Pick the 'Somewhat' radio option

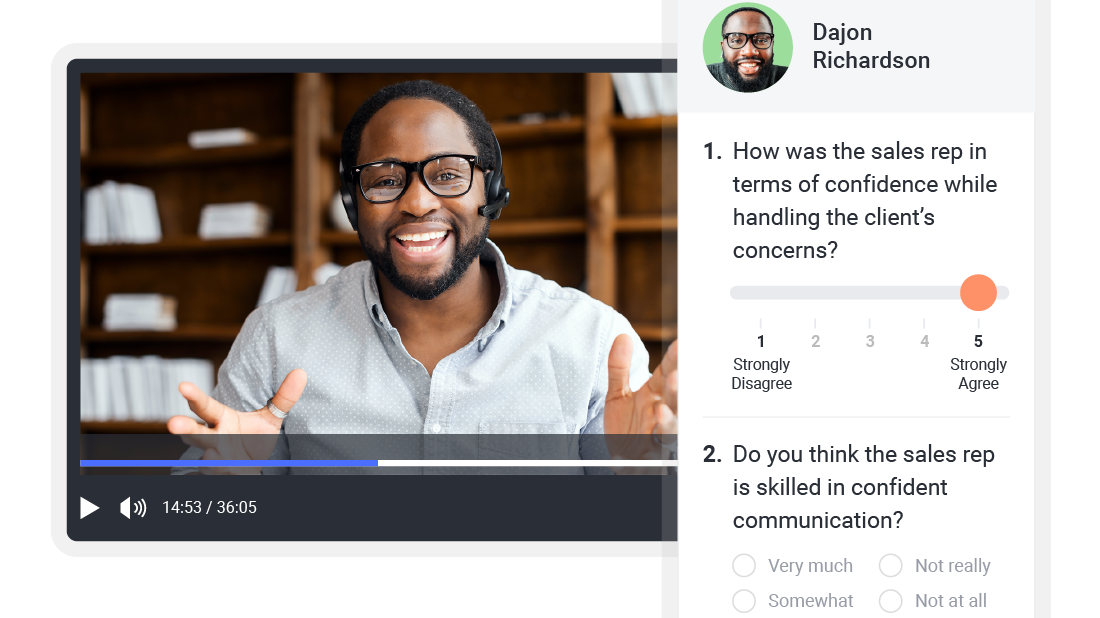point(744,601)
